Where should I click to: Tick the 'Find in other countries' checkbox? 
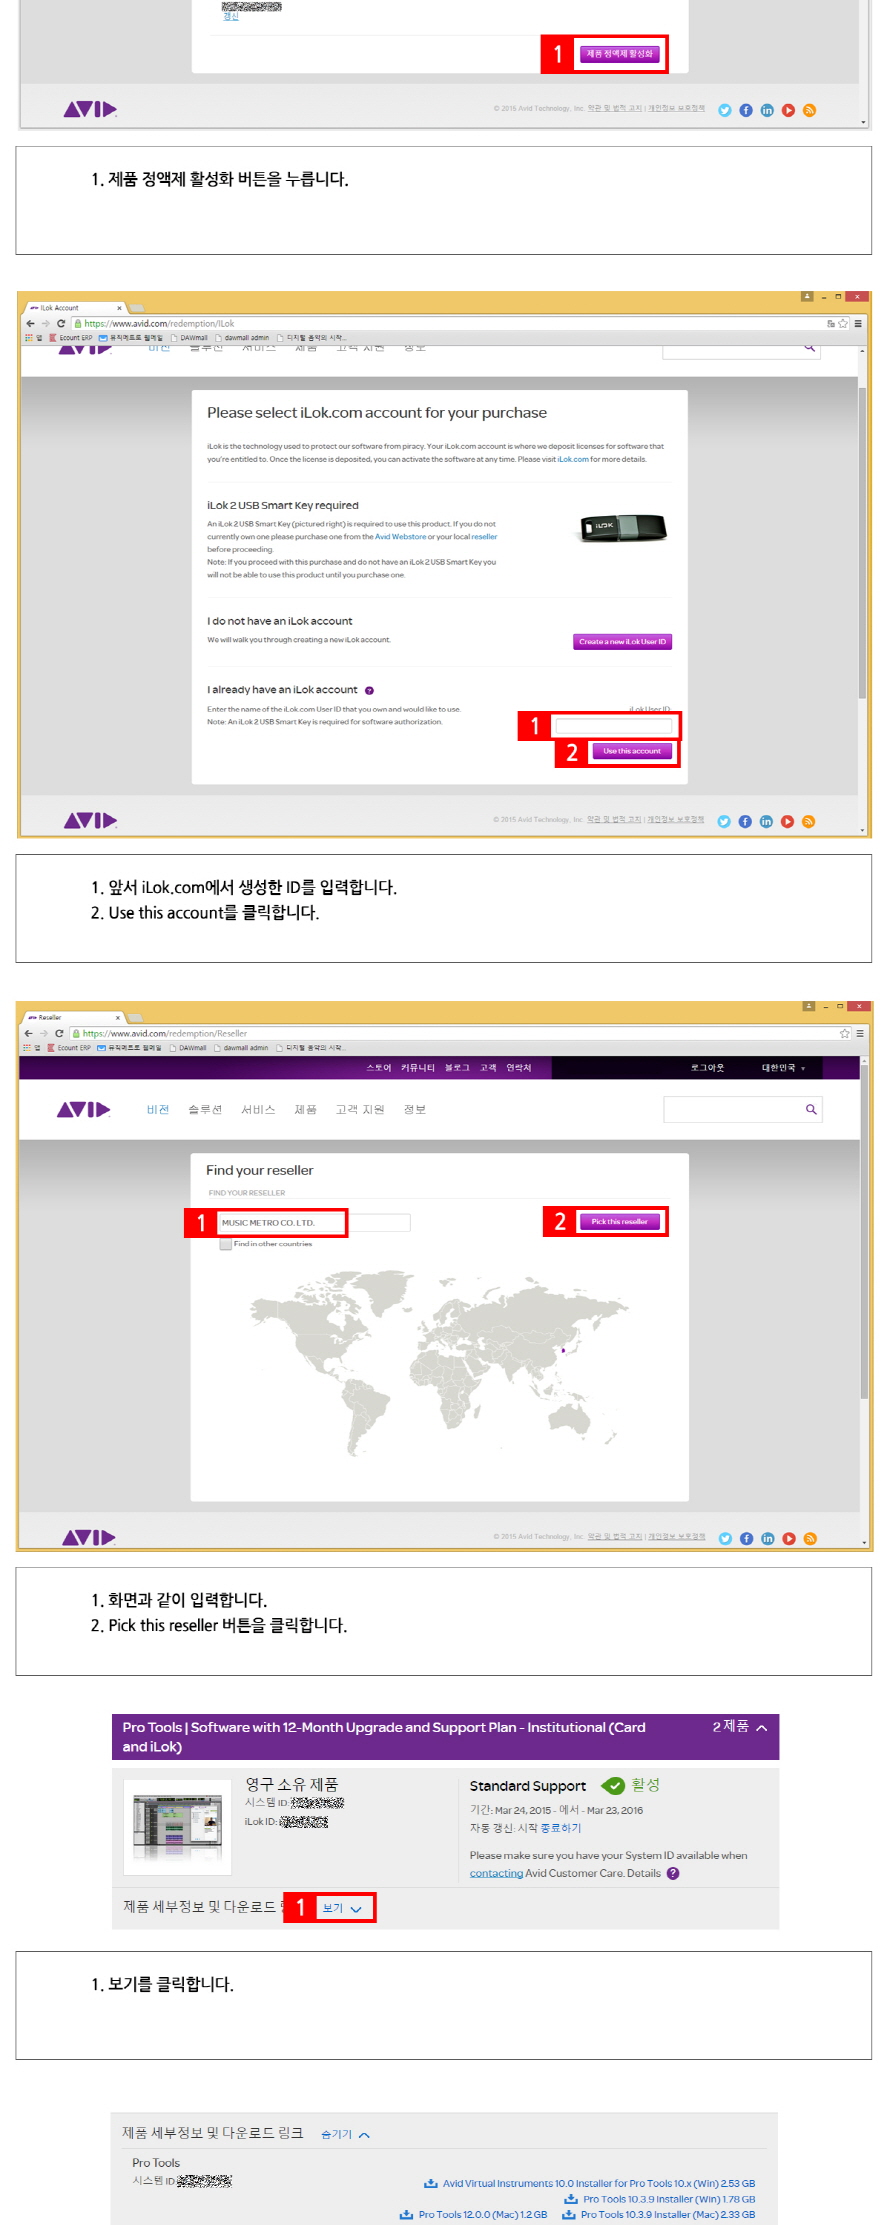point(225,1244)
